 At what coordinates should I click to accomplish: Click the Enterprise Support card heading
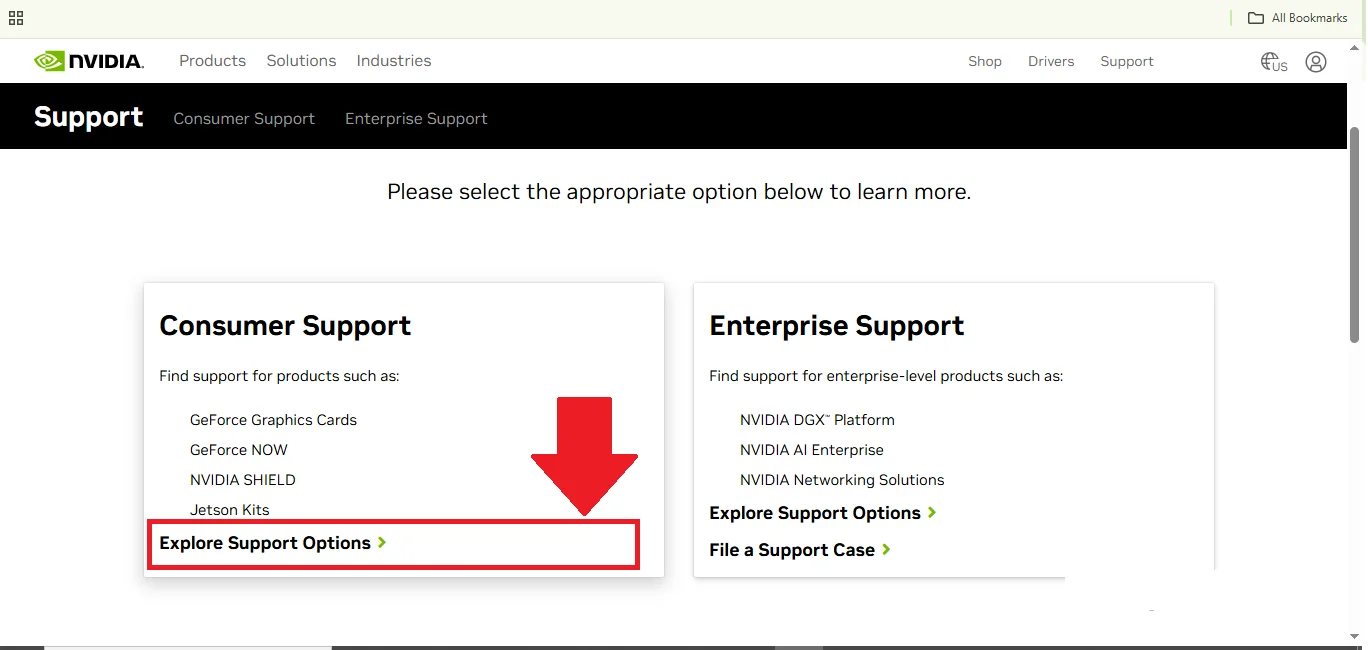pyautogui.click(x=837, y=326)
